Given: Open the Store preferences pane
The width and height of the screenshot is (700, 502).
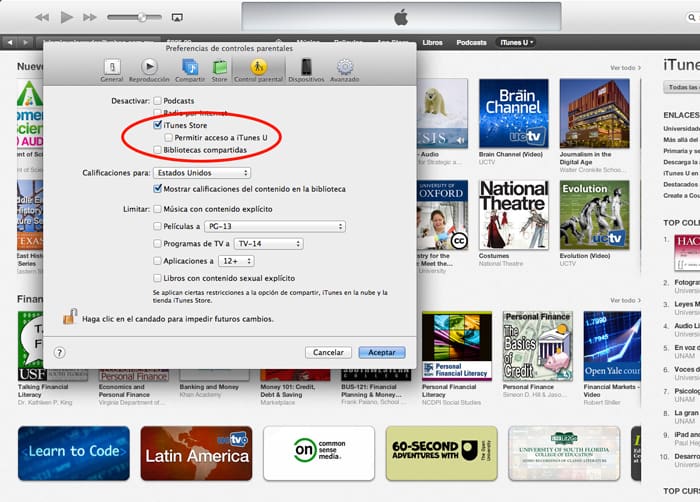Looking at the screenshot, I should point(219,71).
